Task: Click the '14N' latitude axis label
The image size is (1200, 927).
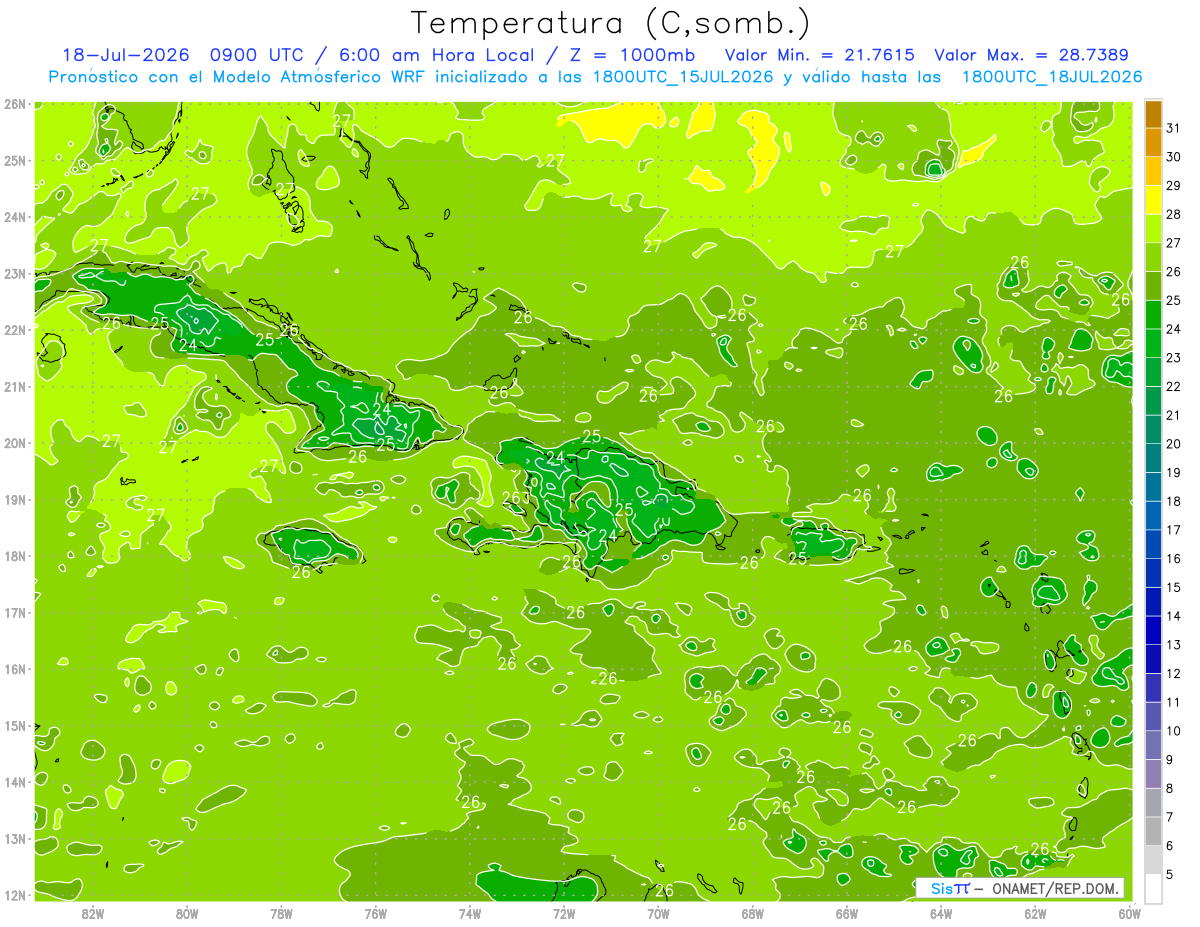Action: click(x=13, y=781)
